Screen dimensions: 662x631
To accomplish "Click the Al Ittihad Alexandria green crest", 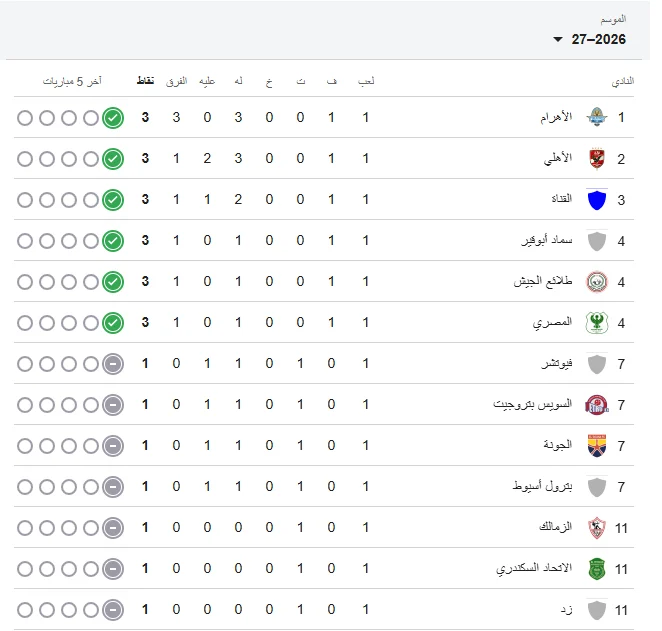I will [597, 569].
